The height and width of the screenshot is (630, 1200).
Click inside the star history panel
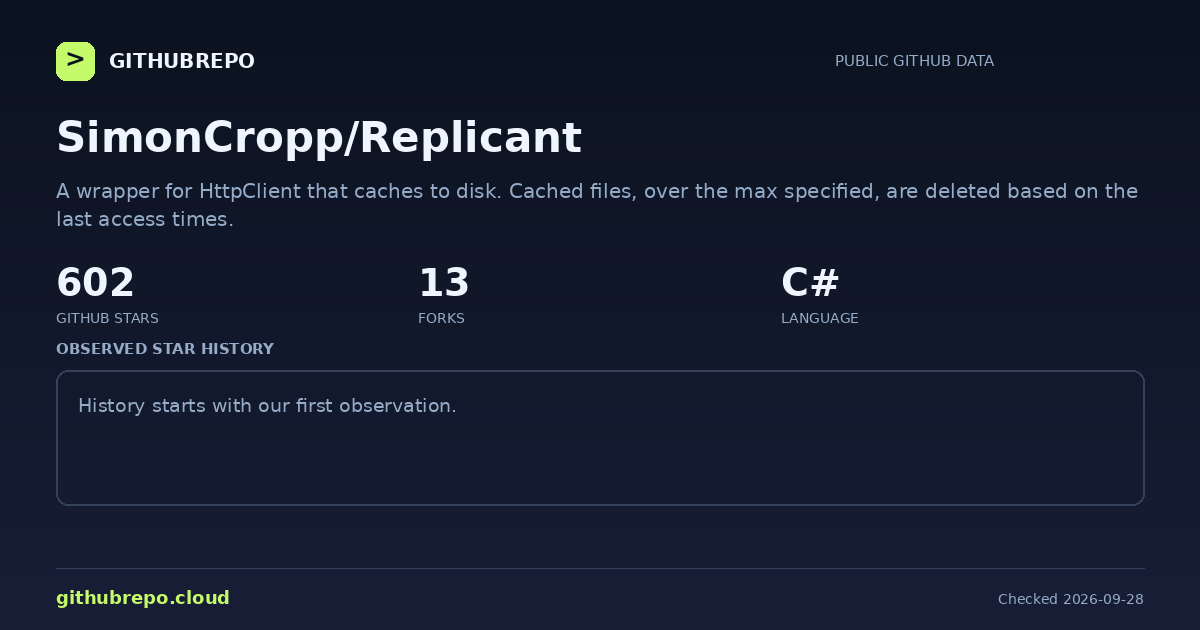600,438
